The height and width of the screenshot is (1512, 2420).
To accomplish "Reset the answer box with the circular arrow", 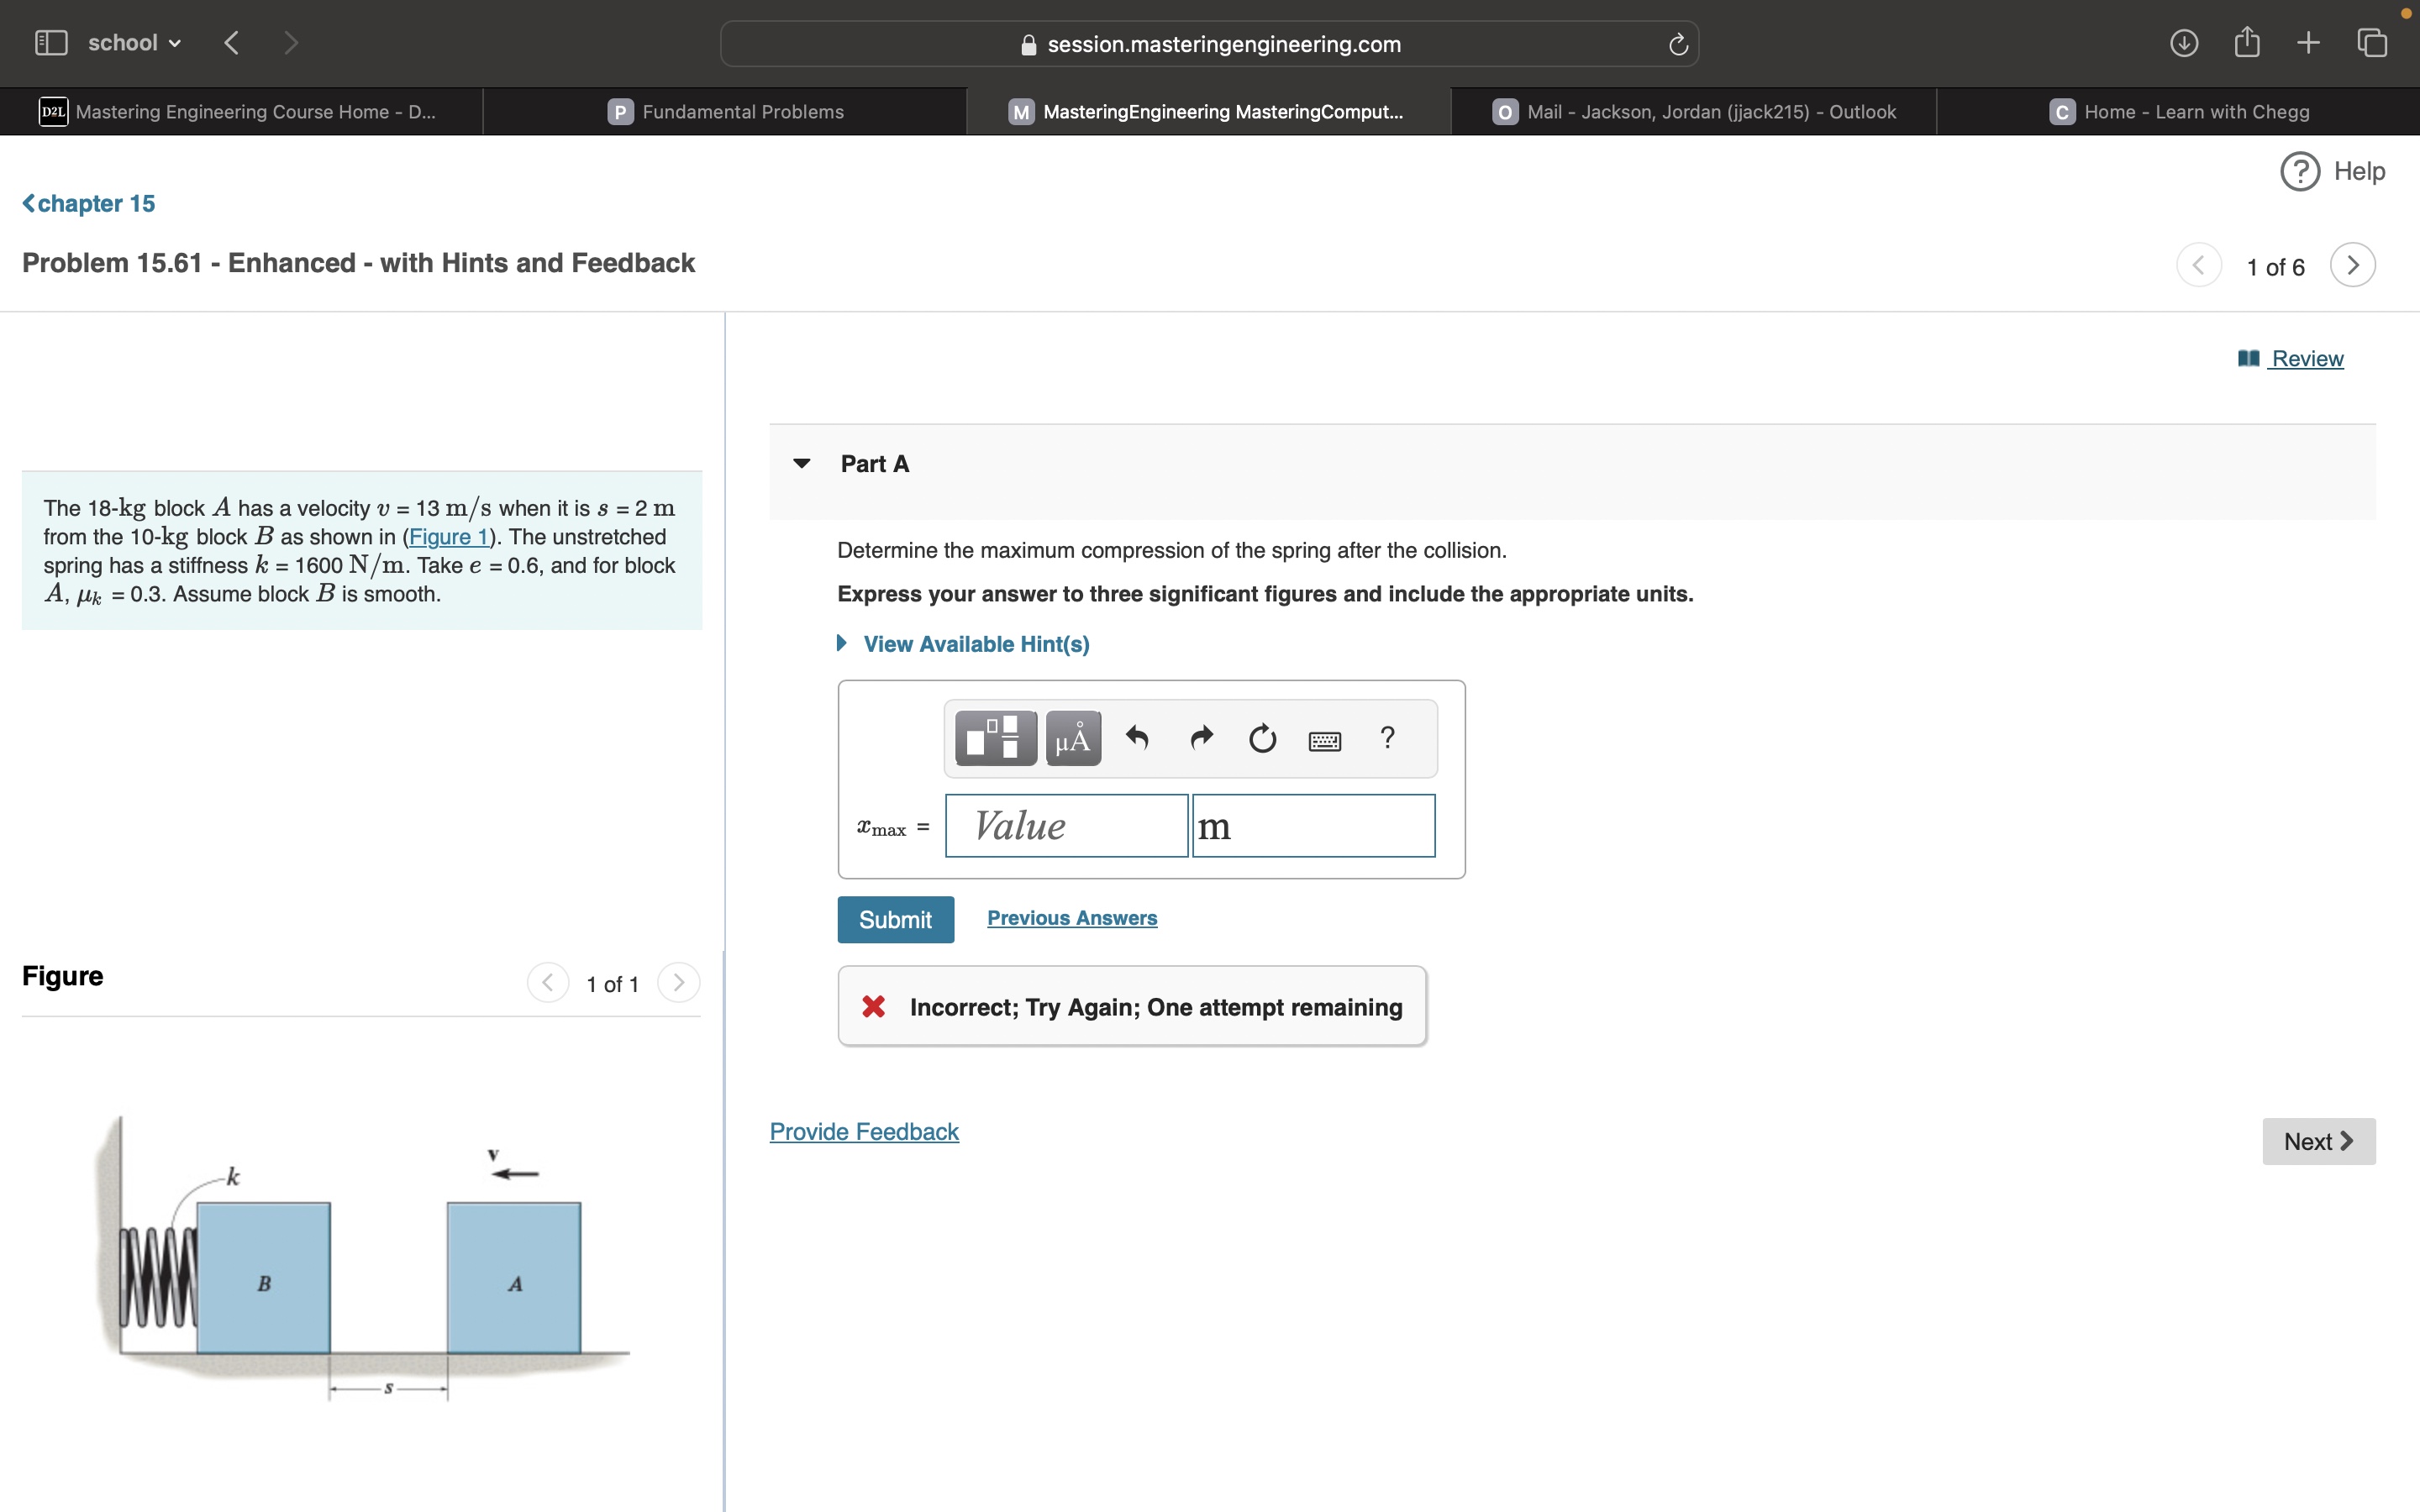I will [1262, 738].
